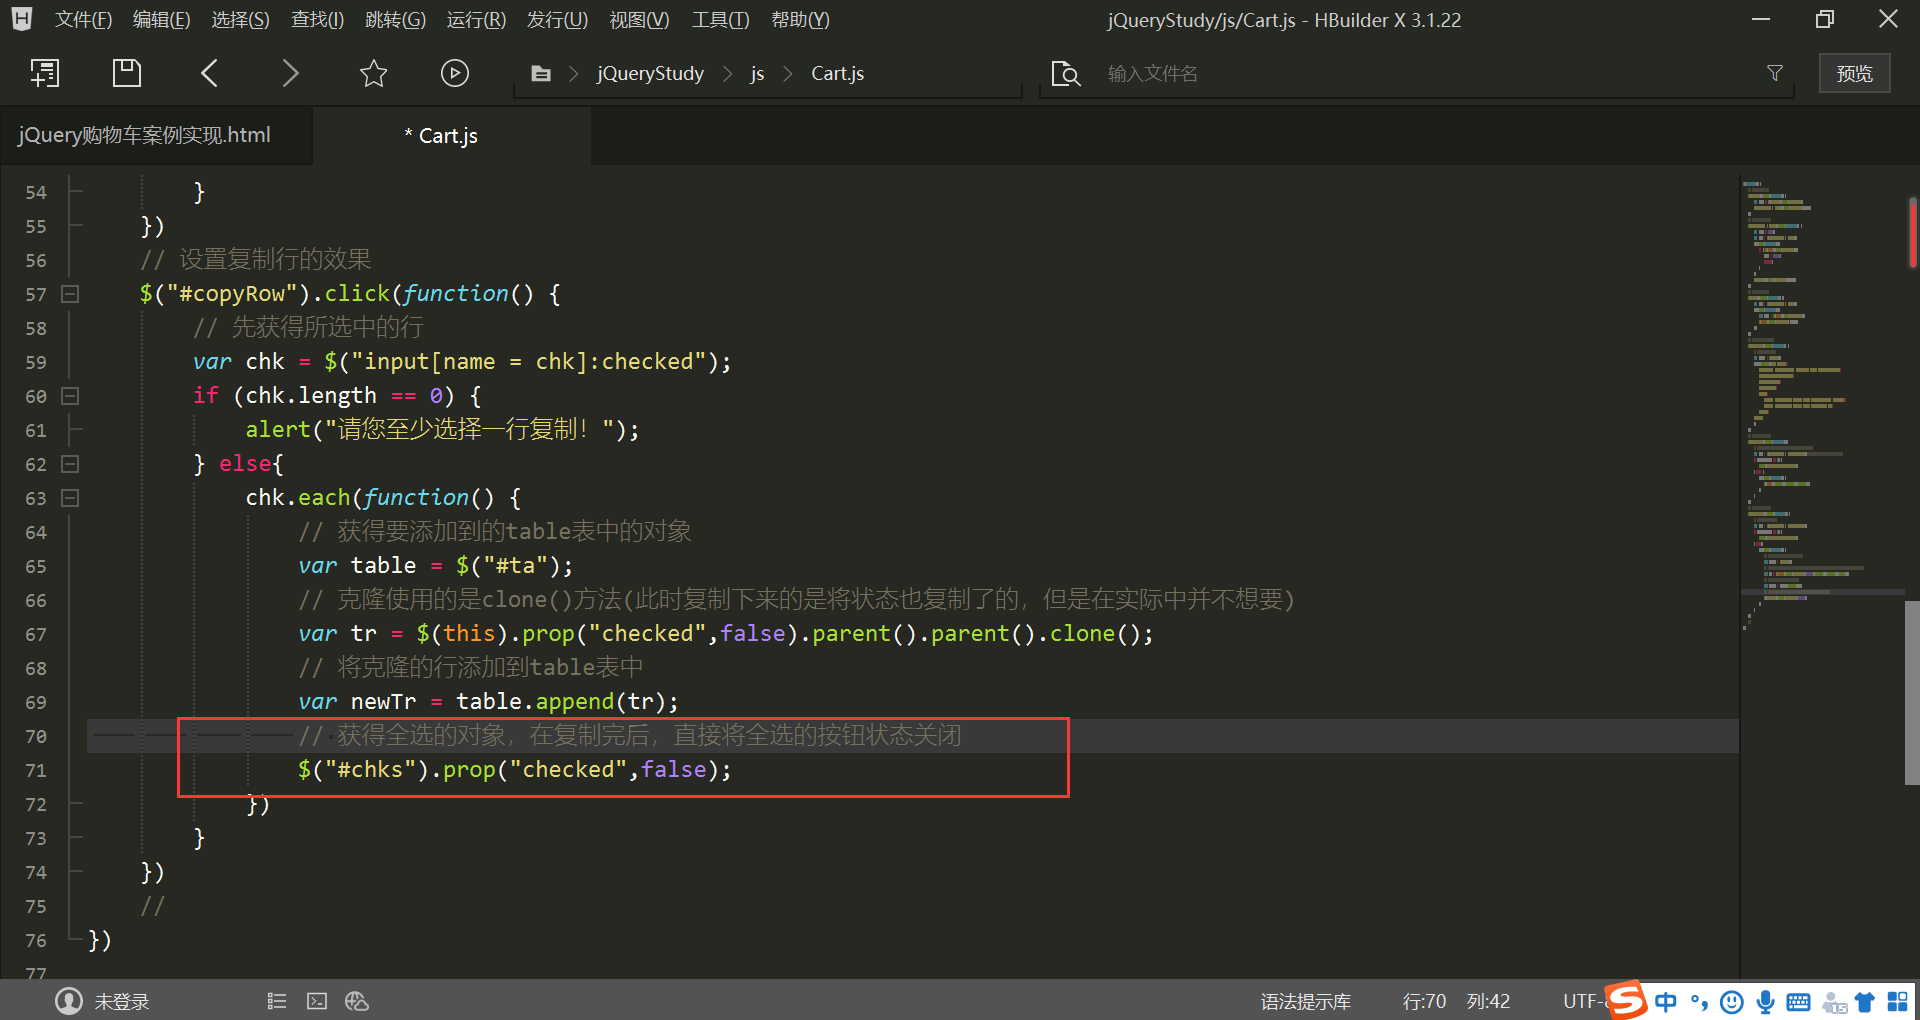Screen dimensions: 1920x1020
Task: Open the outline list icon in status bar
Action: pos(277,1001)
